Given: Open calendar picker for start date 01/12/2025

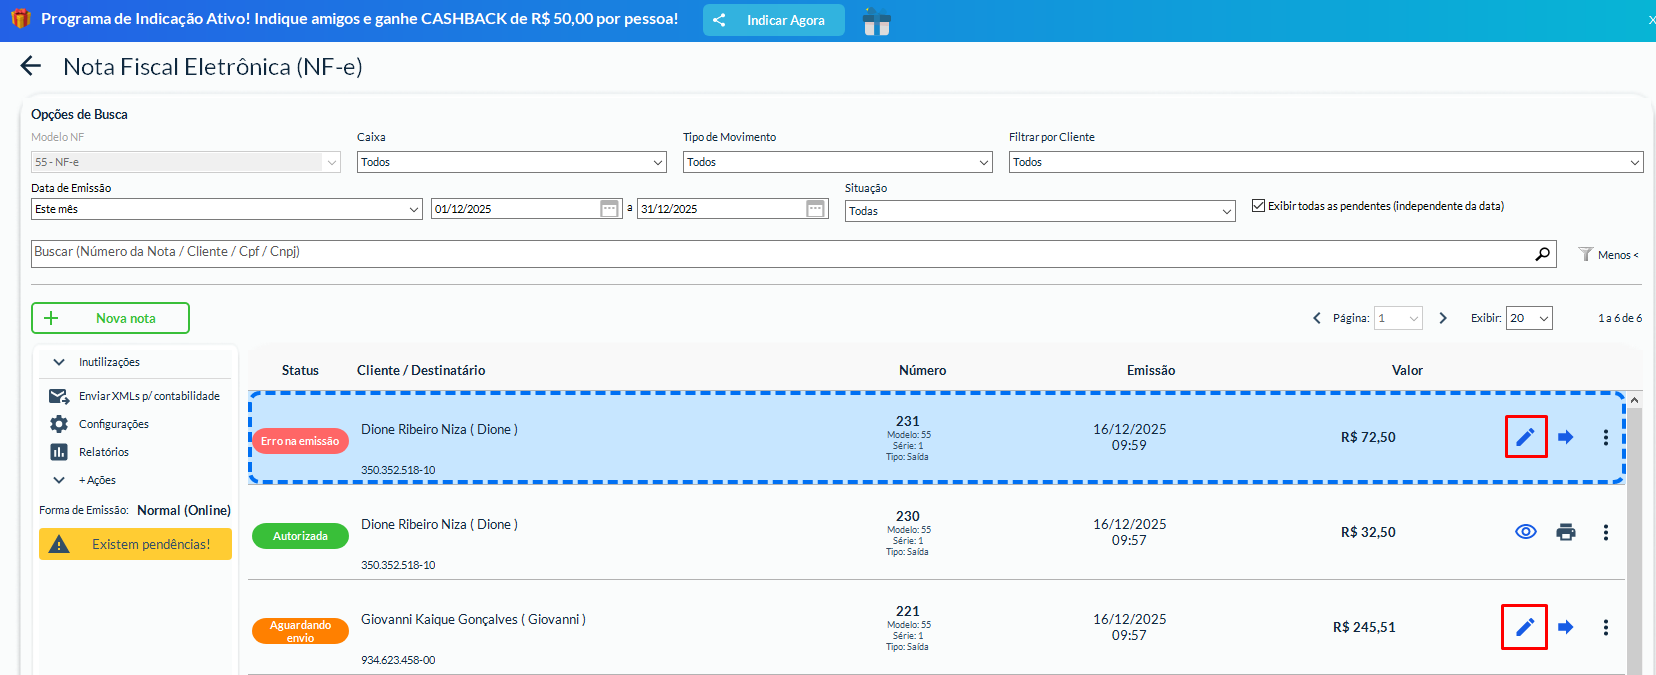Looking at the screenshot, I should tap(609, 209).
